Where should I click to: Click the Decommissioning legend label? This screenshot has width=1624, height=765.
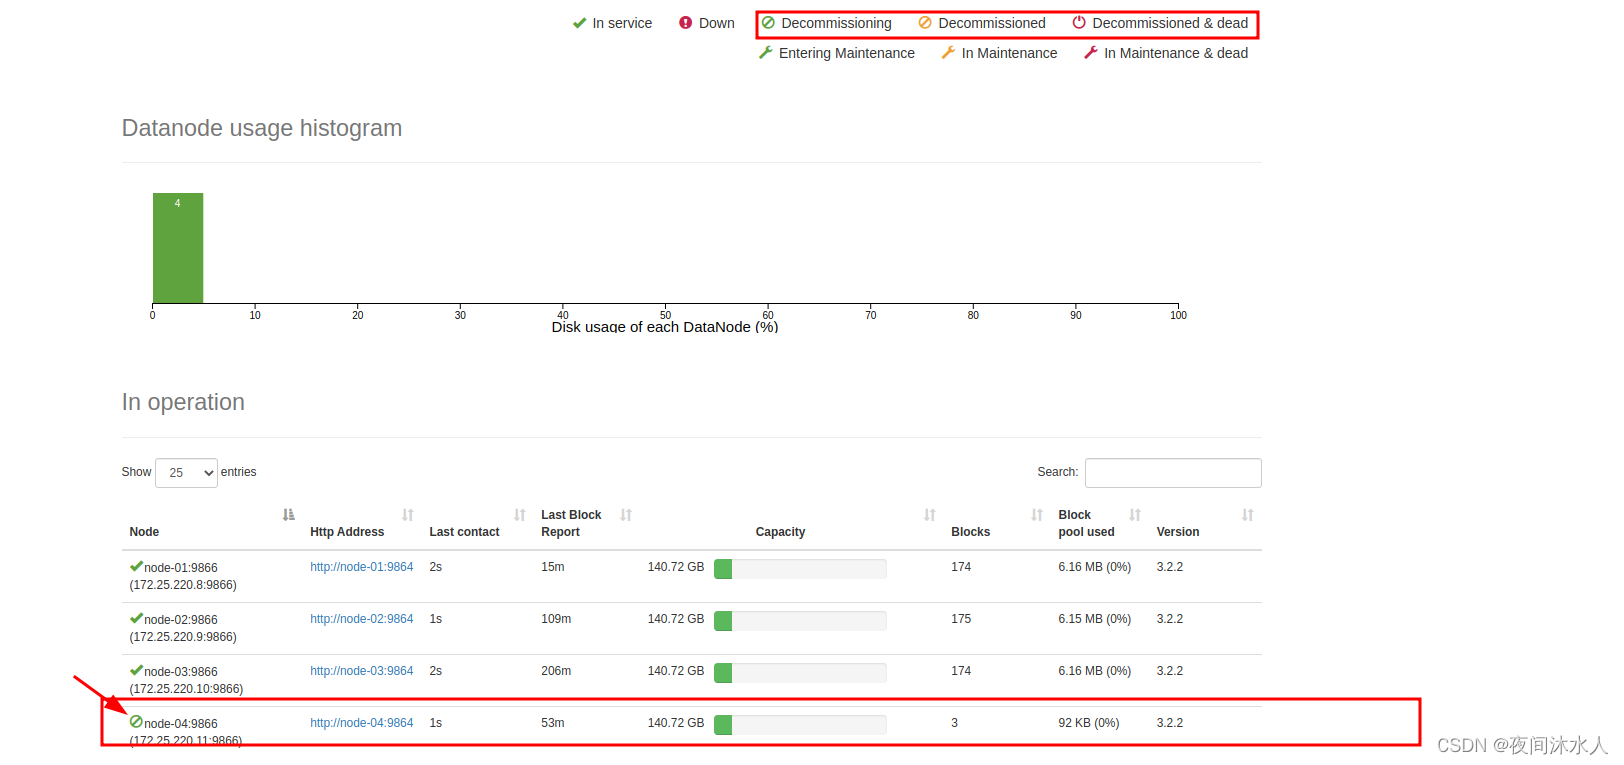tap(836, 23)
